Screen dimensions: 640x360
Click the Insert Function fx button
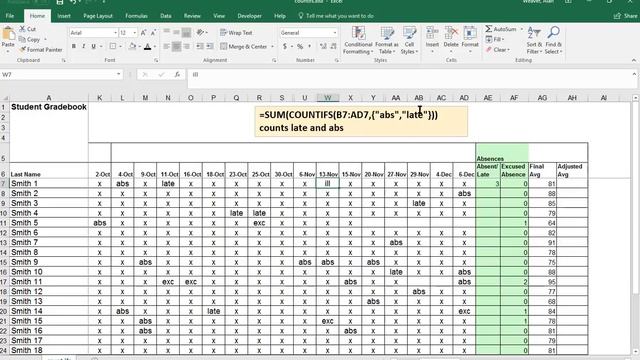[177, 75]
